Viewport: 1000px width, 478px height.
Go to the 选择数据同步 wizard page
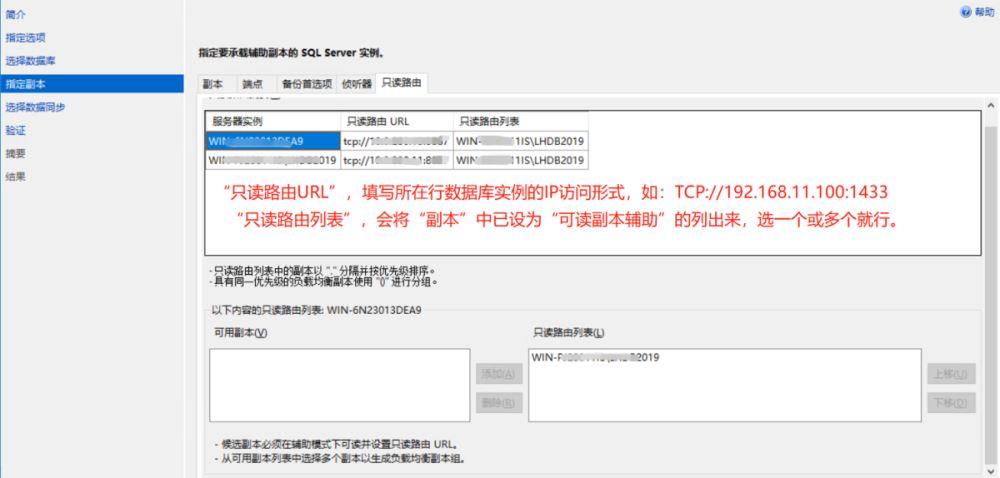(x=35, y=107)
